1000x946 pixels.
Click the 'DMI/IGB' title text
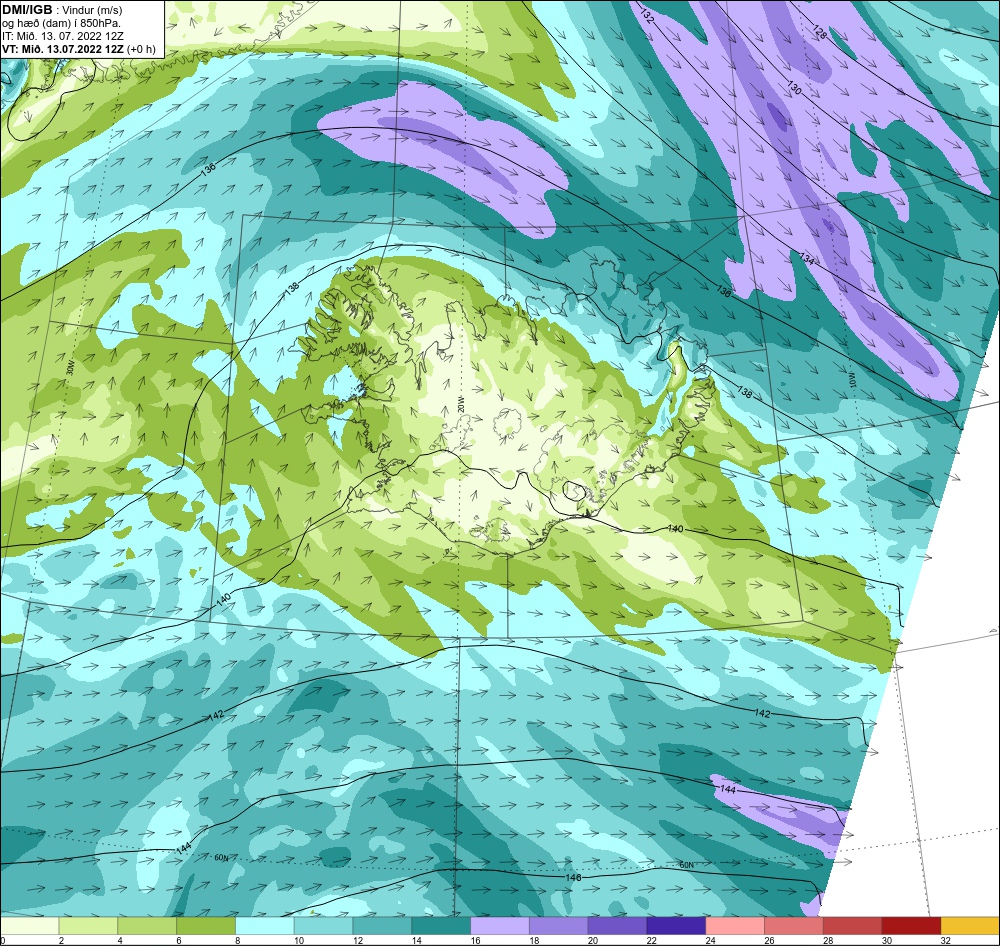coord(27,10)
